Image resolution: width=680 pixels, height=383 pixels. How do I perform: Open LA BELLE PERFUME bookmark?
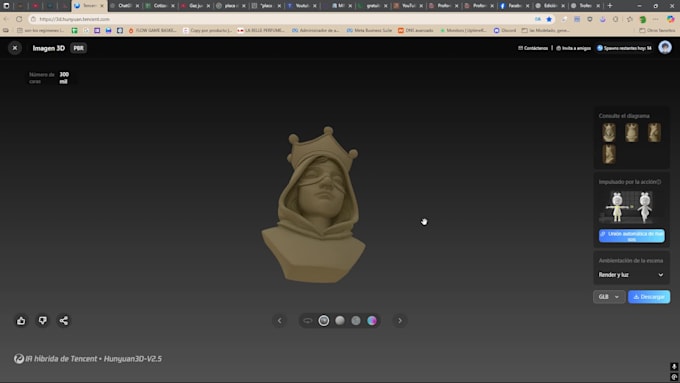point(261,30)
